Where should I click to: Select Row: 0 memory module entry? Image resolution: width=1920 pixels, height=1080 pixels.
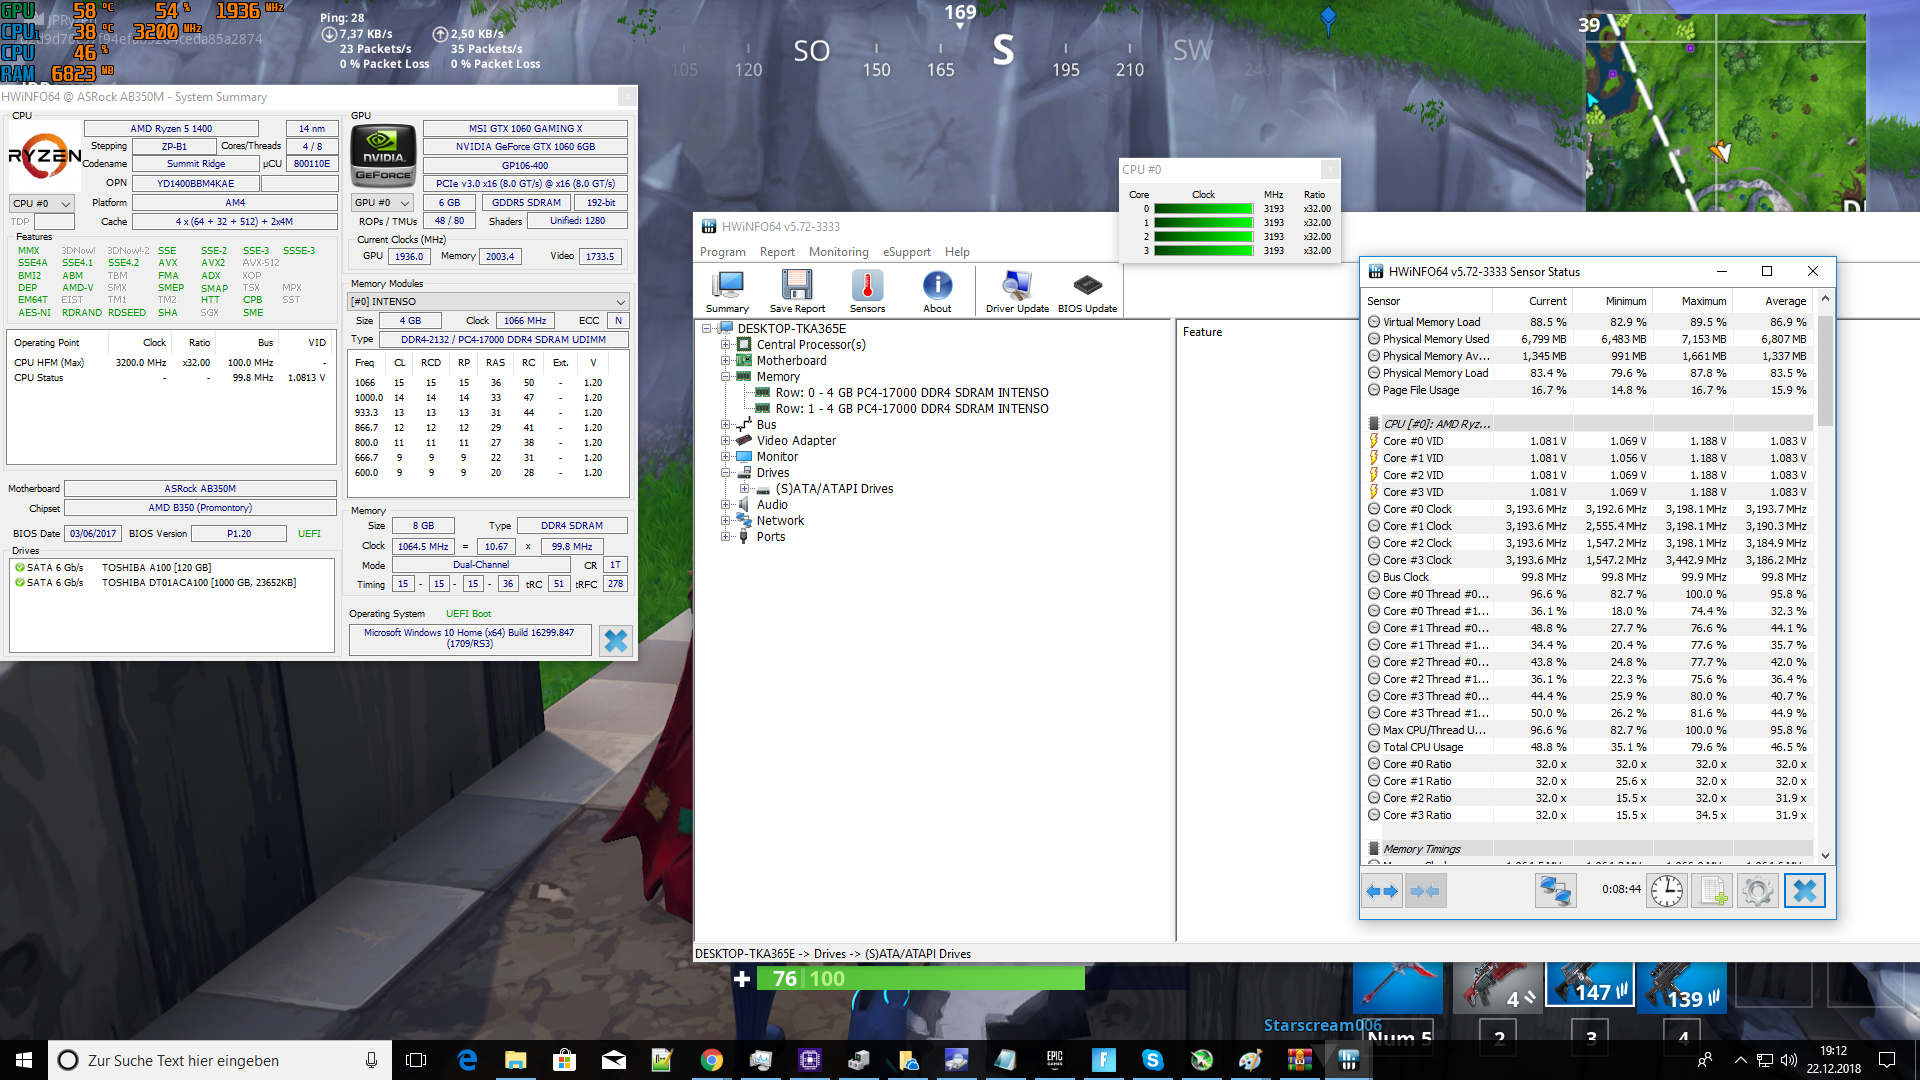(x=911, y=393)
